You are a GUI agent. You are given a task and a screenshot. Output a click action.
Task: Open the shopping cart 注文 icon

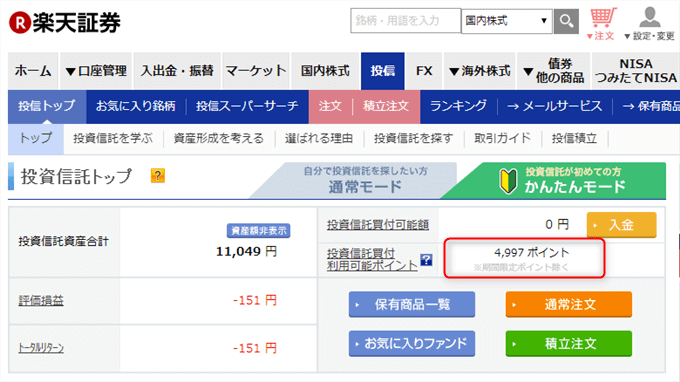(x=602, y=24)
